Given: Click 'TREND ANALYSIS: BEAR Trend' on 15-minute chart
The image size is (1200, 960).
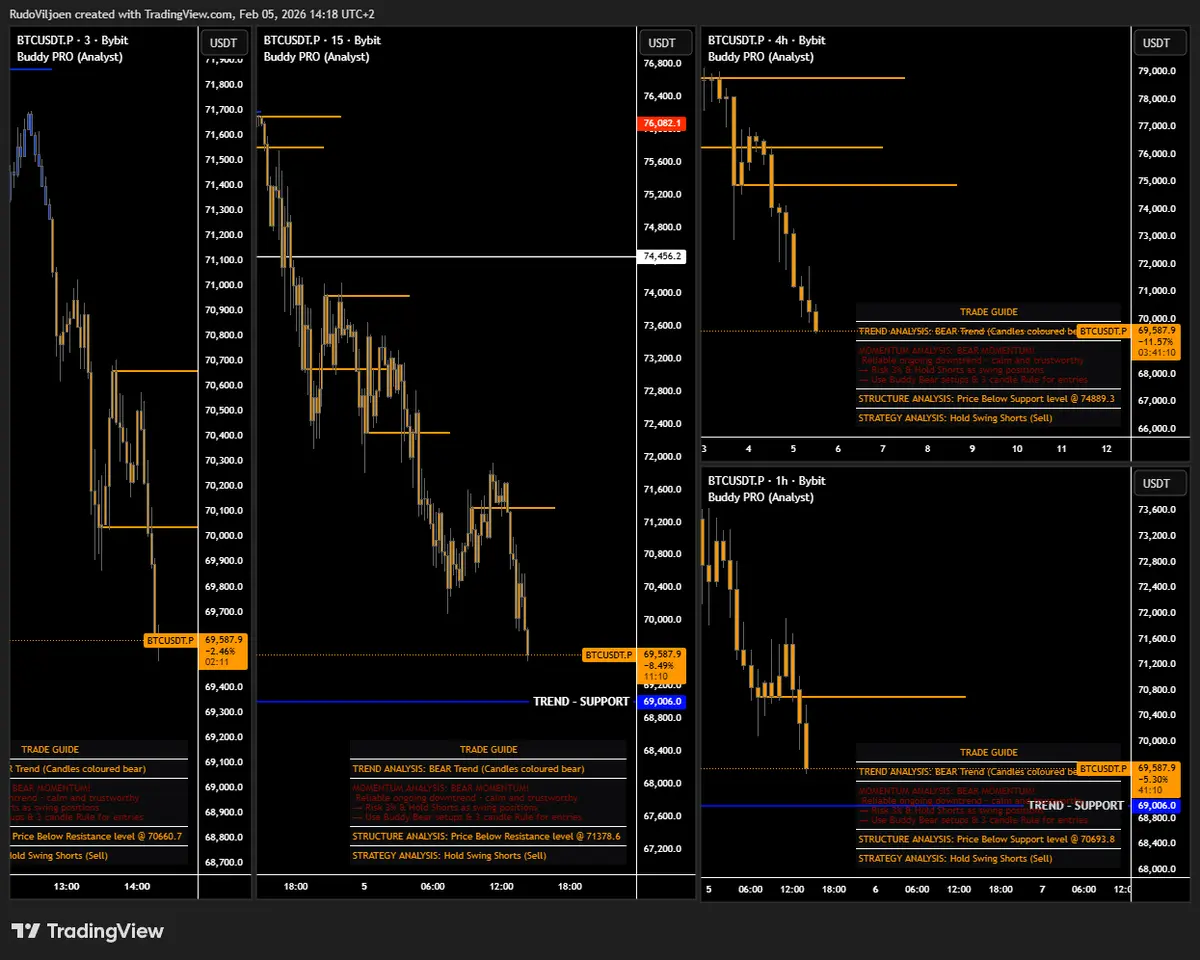Looking at the screenshot, I should [x=415, y=770].
